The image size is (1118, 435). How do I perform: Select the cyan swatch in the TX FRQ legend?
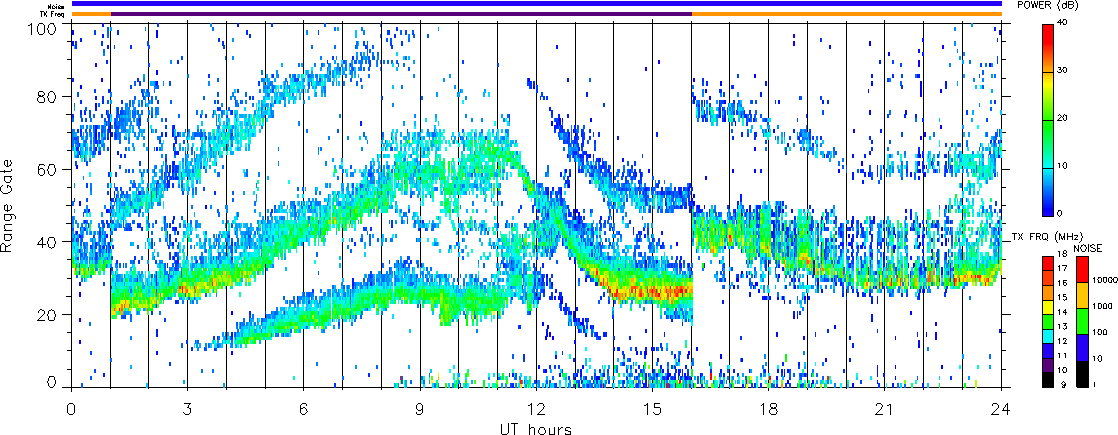click(1047, 337)
